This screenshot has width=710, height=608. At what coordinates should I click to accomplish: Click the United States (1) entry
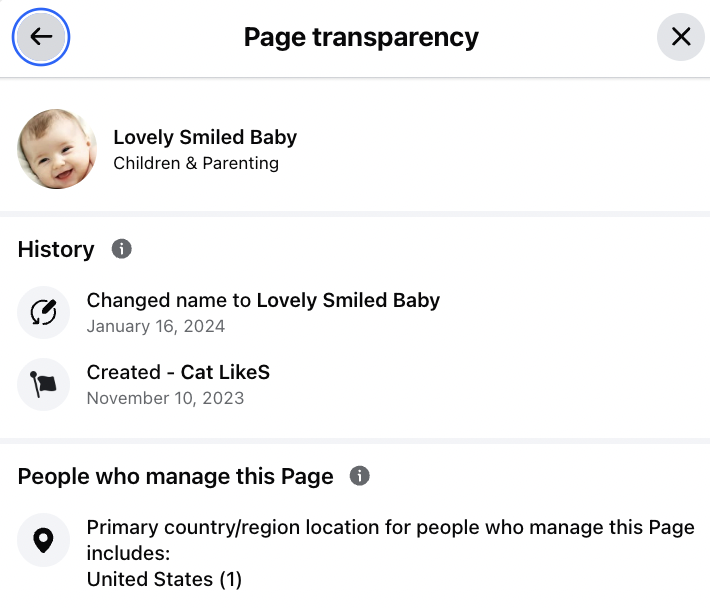pyautogui.click(x=164, y=579)
